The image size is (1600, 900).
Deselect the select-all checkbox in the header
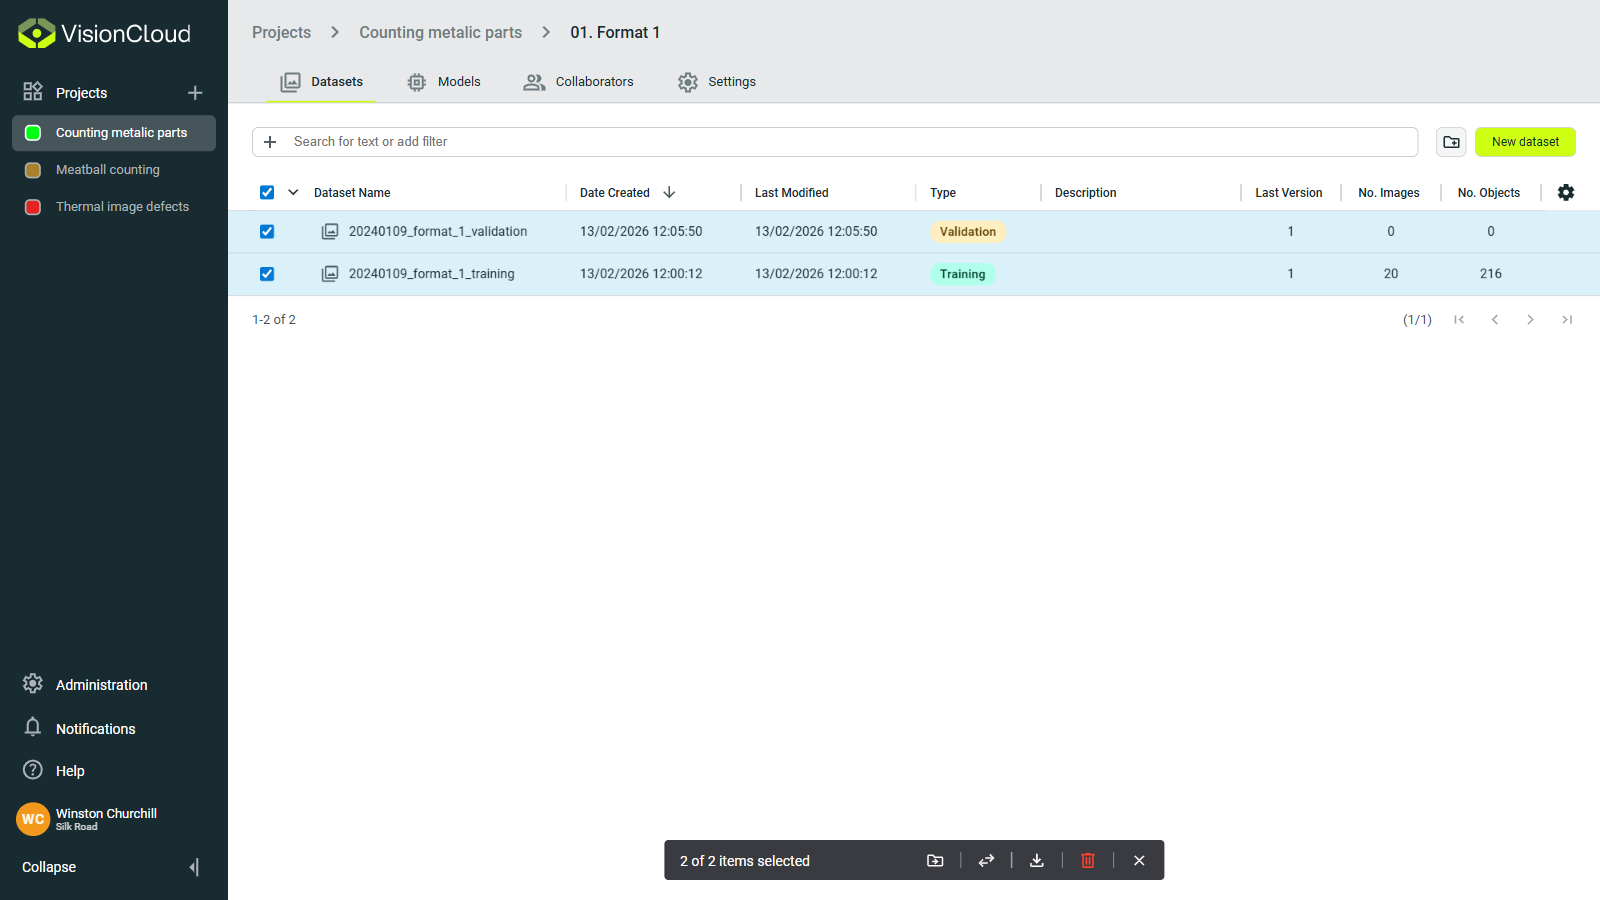point(267,191)
